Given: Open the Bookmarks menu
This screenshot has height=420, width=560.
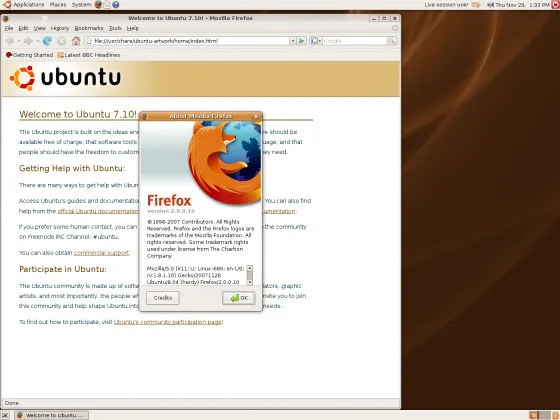Looking at the screenshot, I should (89, 28).
